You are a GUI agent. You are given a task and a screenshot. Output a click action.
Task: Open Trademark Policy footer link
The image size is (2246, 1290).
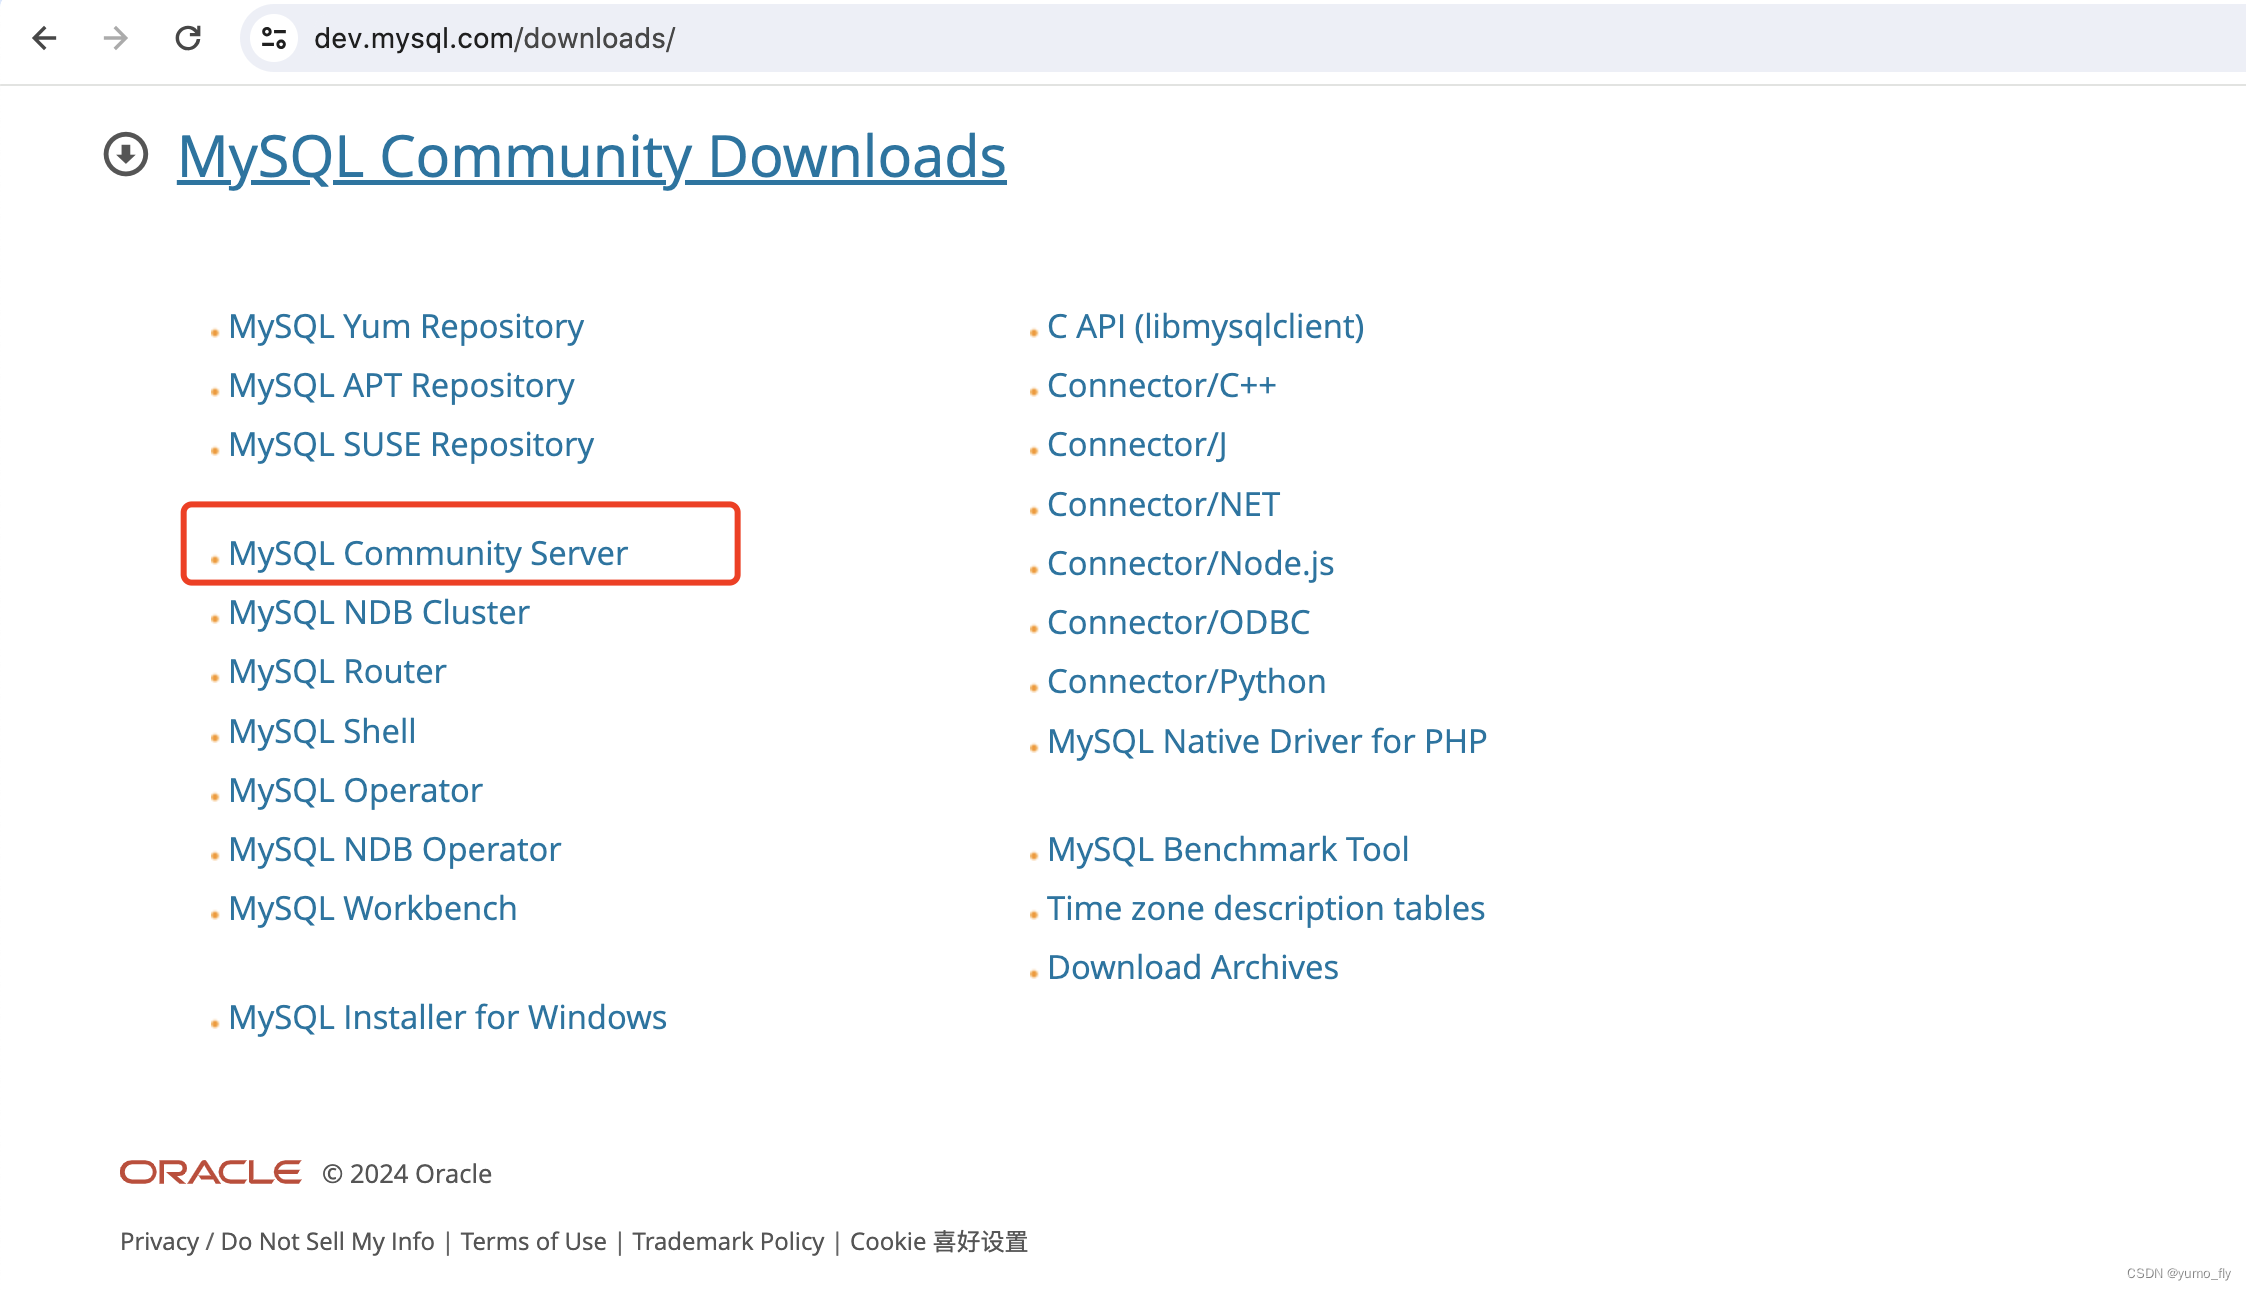point(728,1241)
